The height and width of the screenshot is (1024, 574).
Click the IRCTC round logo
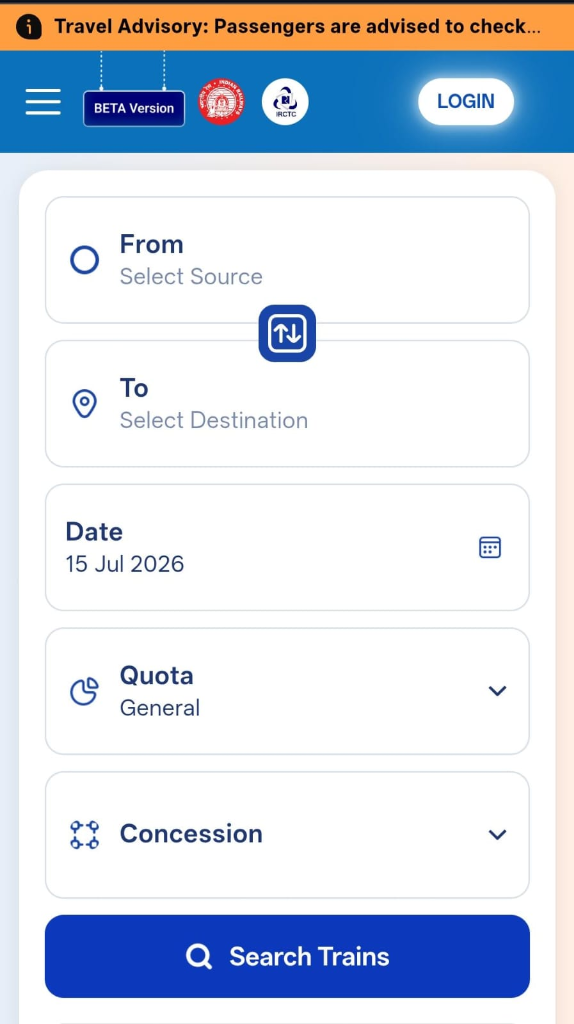pyautogui.click(x=285, y=101)
